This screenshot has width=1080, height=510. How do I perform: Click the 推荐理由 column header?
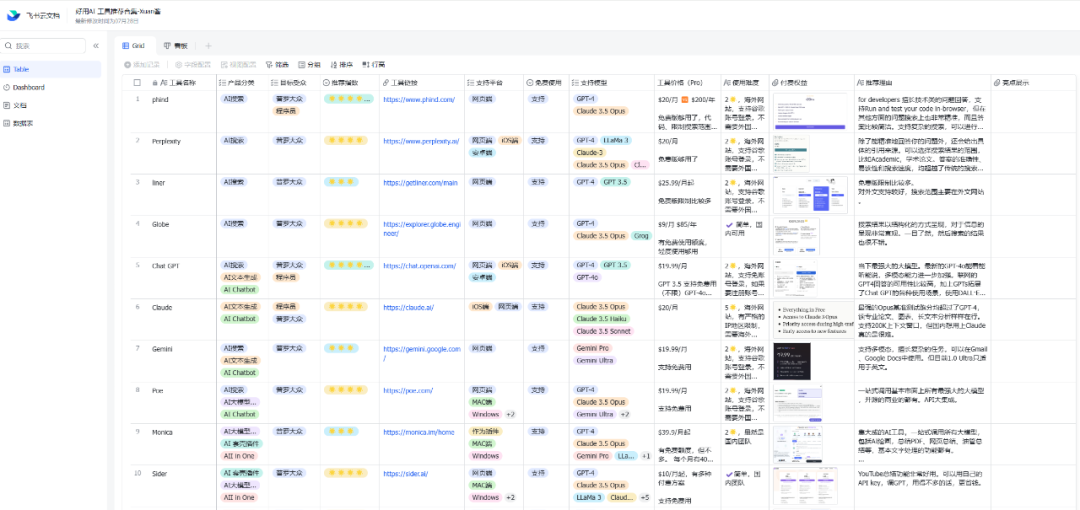tap(922, 82)
